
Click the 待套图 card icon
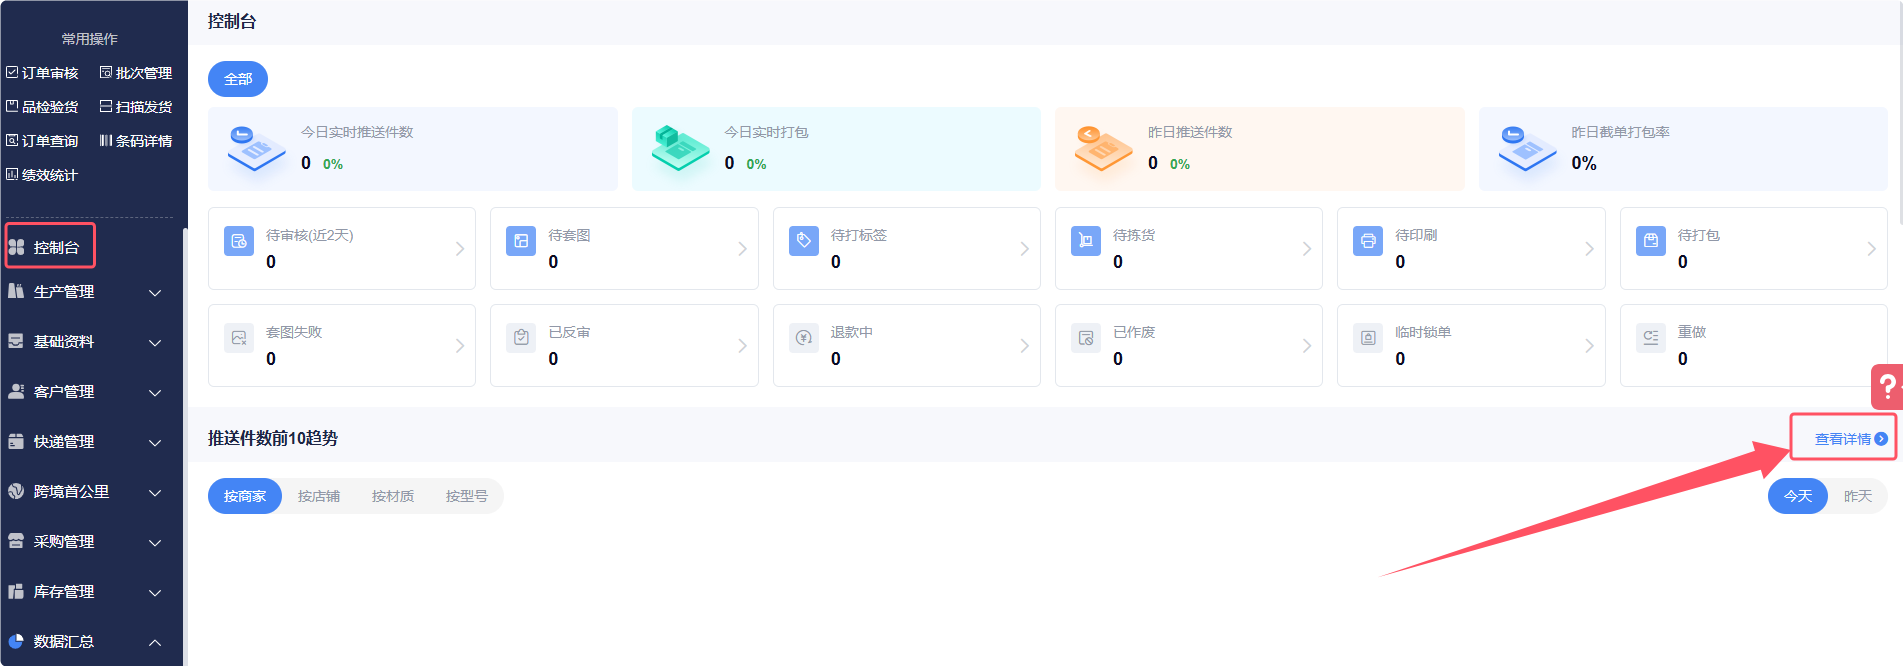coord(521,241)
